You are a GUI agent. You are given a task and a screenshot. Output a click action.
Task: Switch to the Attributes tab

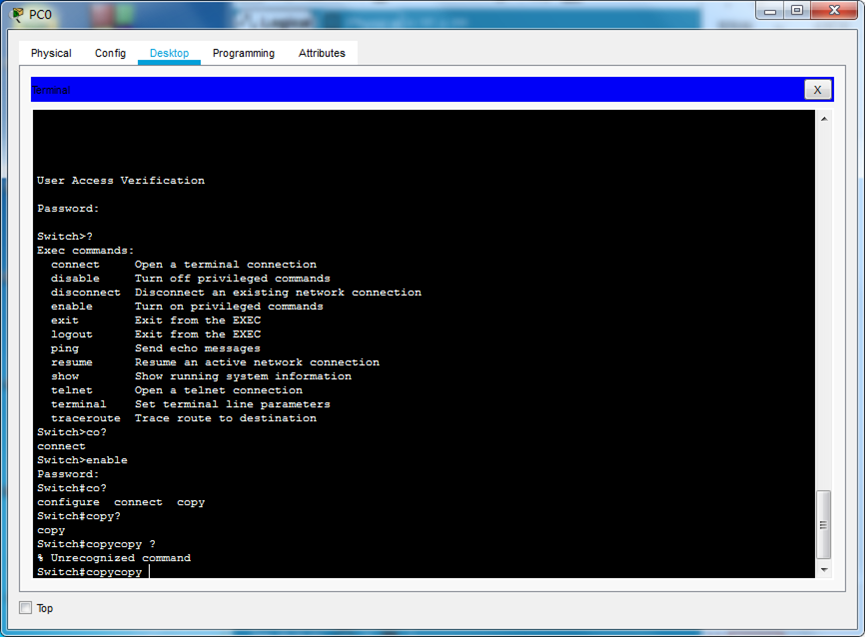(x=322, y=53)
